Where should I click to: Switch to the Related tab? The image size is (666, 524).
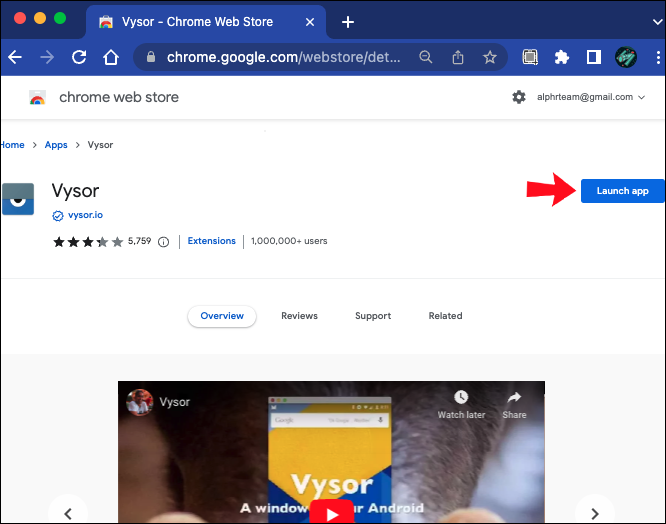445,316
